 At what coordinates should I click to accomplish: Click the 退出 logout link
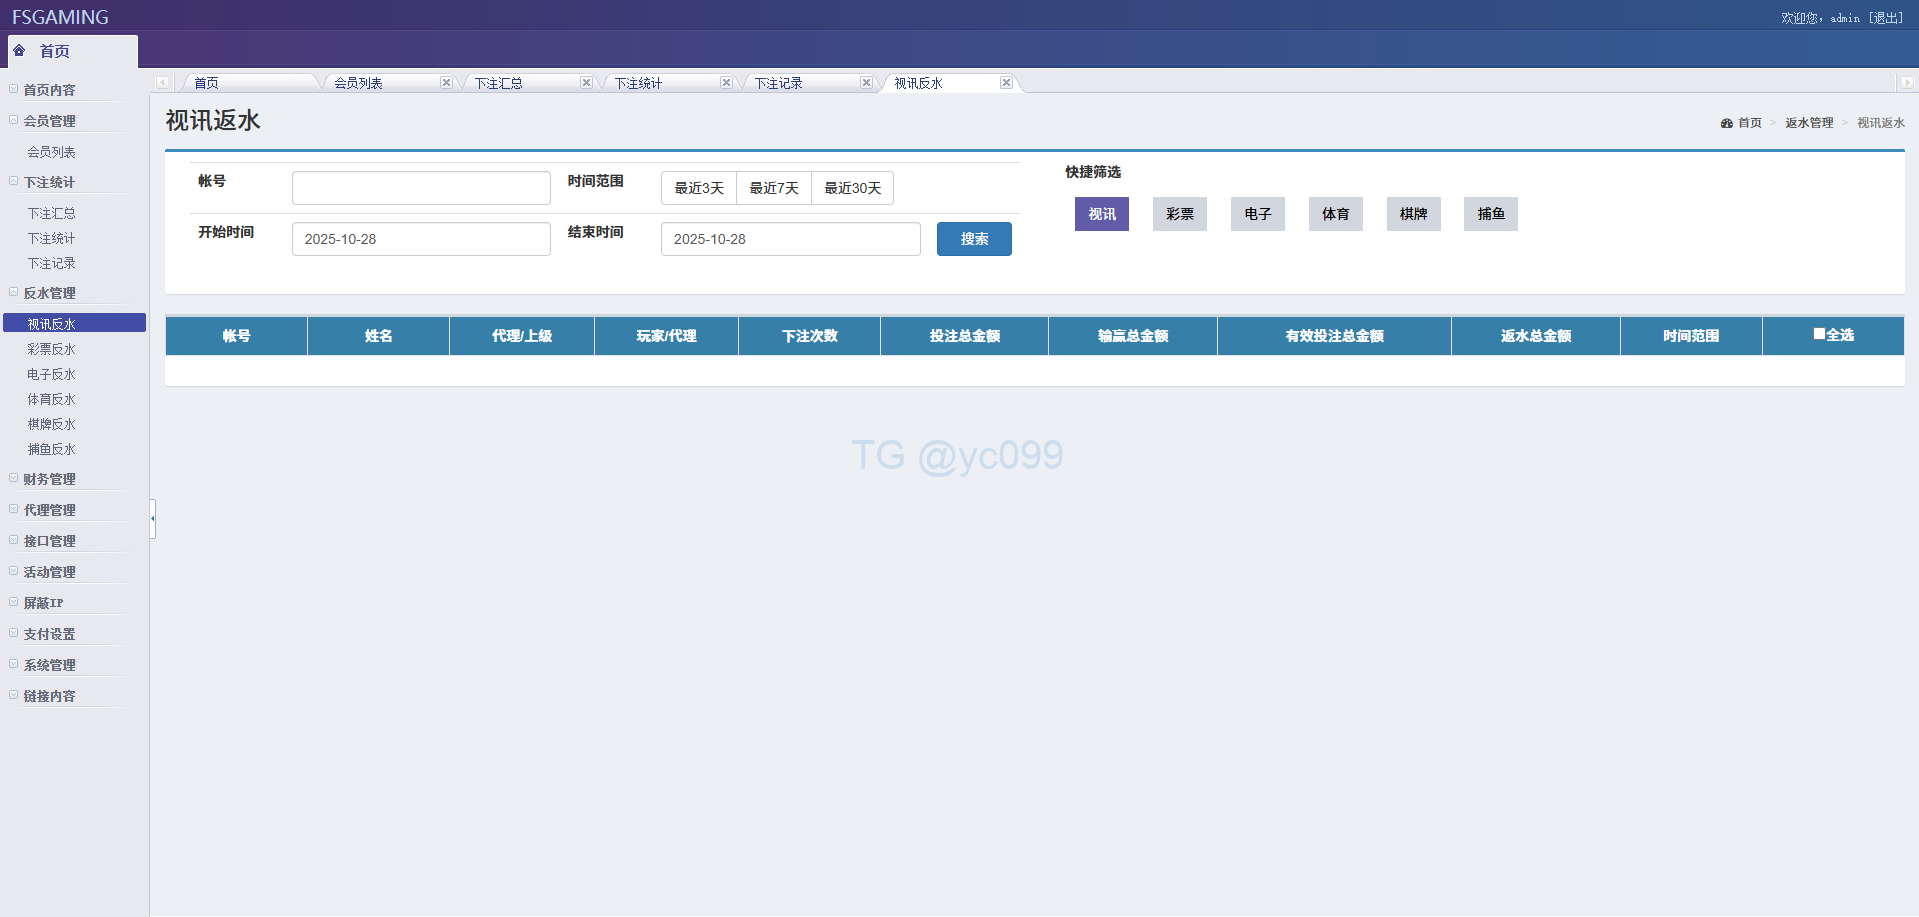tap(1886, 18)
